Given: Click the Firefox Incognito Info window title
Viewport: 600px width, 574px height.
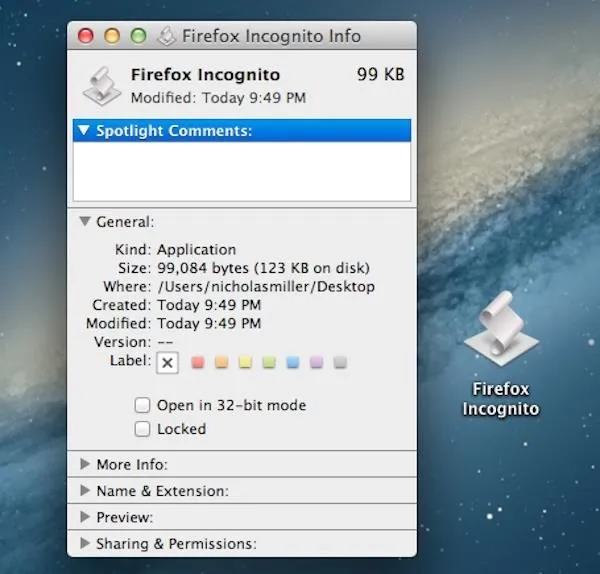Looking at the screenshot, I should (x=271, y=36).
